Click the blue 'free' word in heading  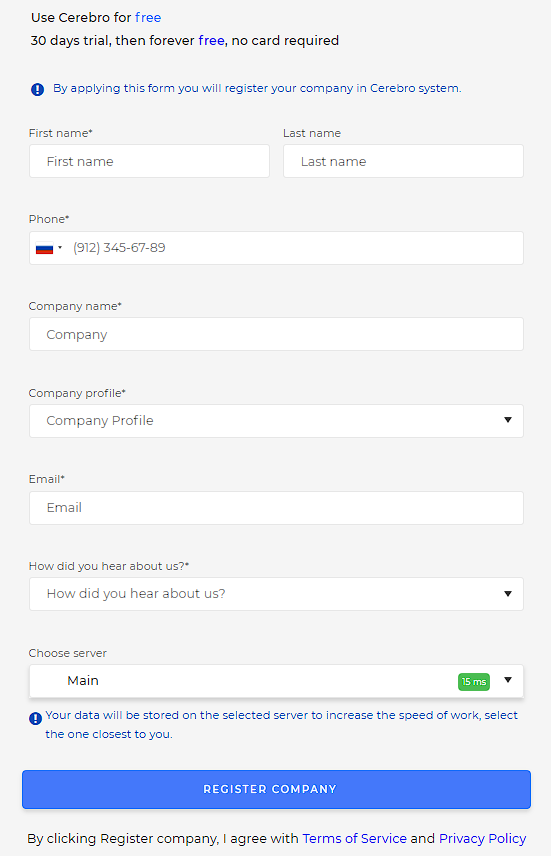tap(148, 17)
